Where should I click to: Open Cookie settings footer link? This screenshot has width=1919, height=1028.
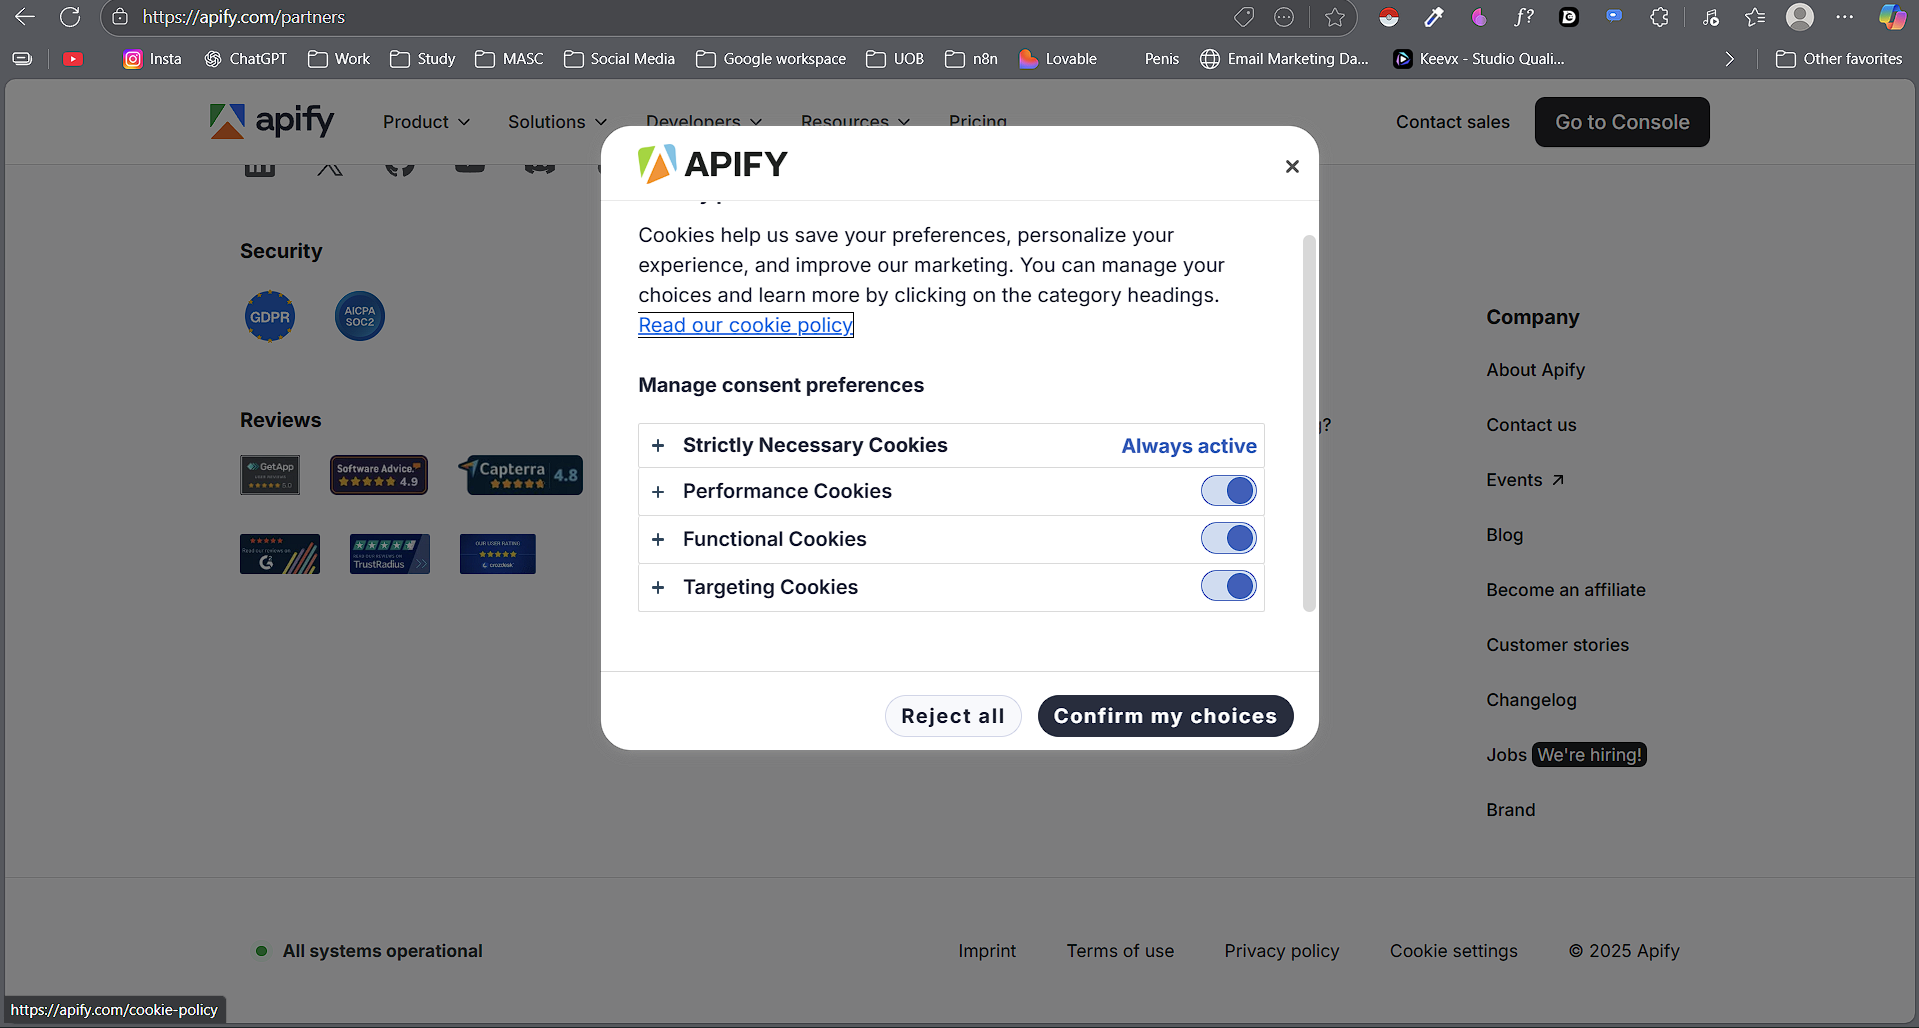click(x=1453, y=951)
